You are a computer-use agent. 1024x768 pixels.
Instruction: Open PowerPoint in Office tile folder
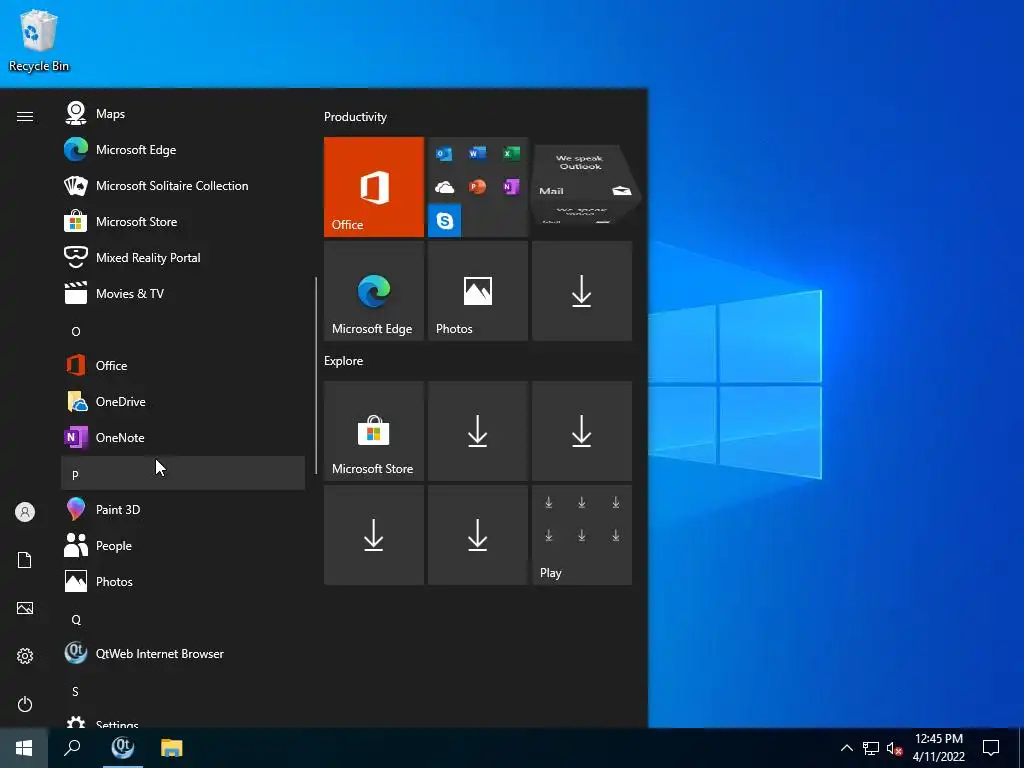pyautogui.click(x=477, y=187)
